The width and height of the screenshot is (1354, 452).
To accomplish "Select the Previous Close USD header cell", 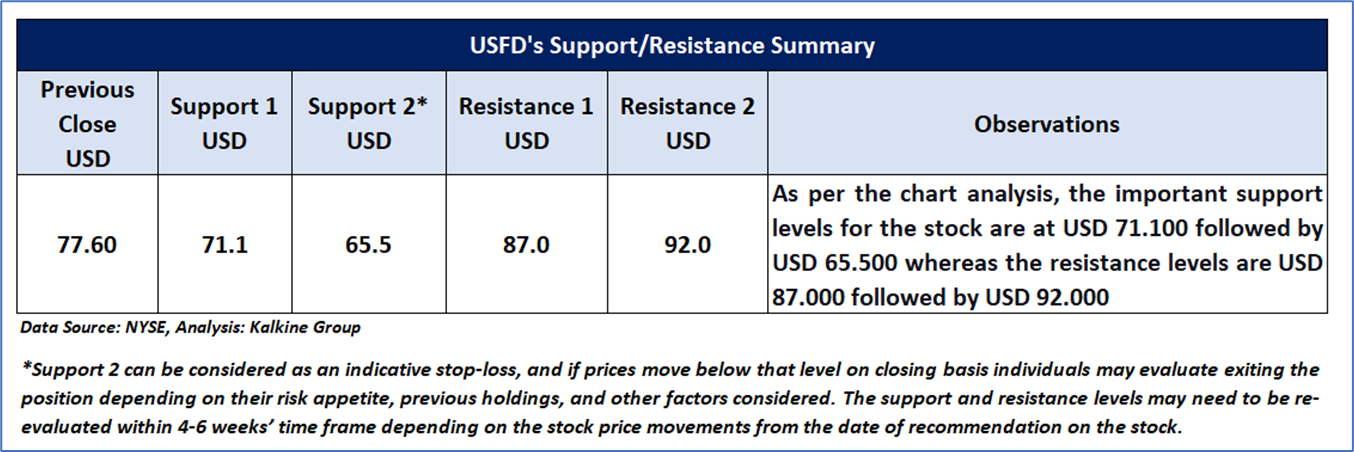I will point(87,124).
